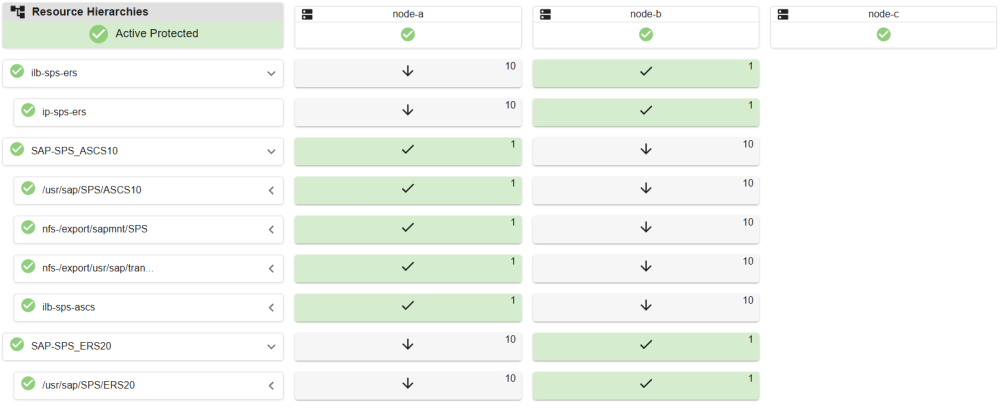This screenshot has height=409, width=1000.
Task: Click SAP-SPS_ERS20 active cell on node-b
Action: tap(646, 345)
